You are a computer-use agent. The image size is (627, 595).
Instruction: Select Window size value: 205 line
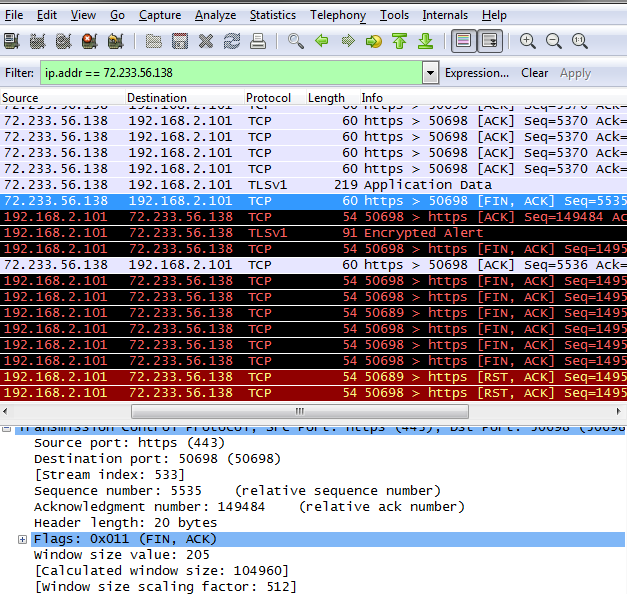point(122,555)
